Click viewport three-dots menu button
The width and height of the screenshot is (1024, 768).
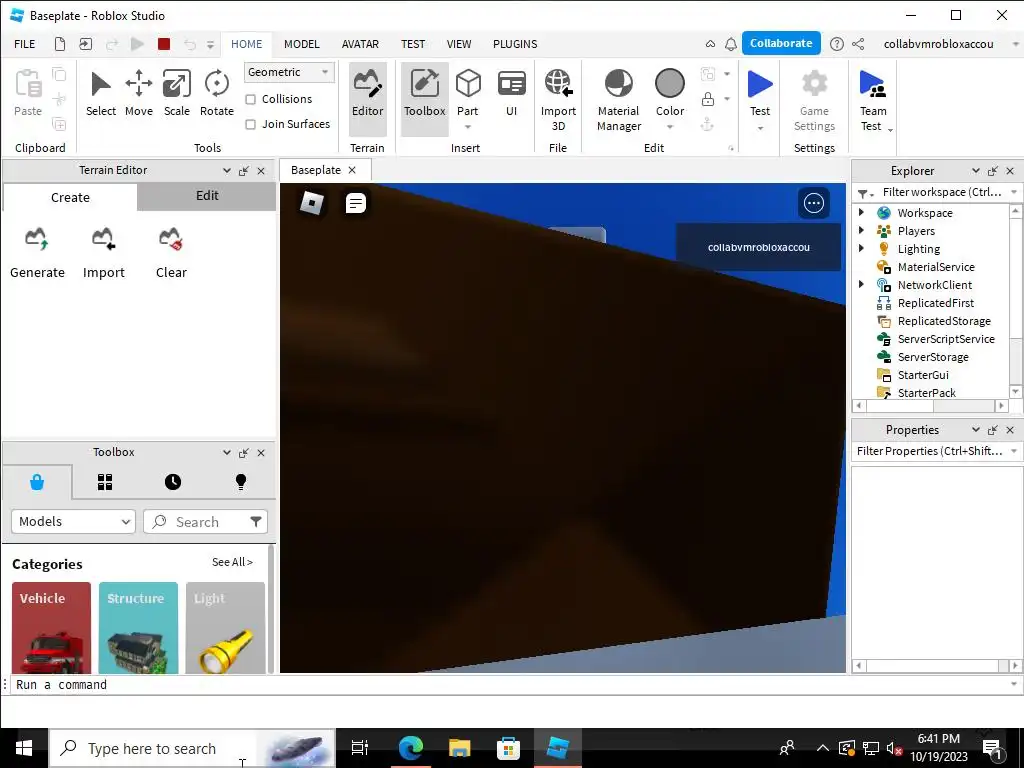click(x=814, y=203)
